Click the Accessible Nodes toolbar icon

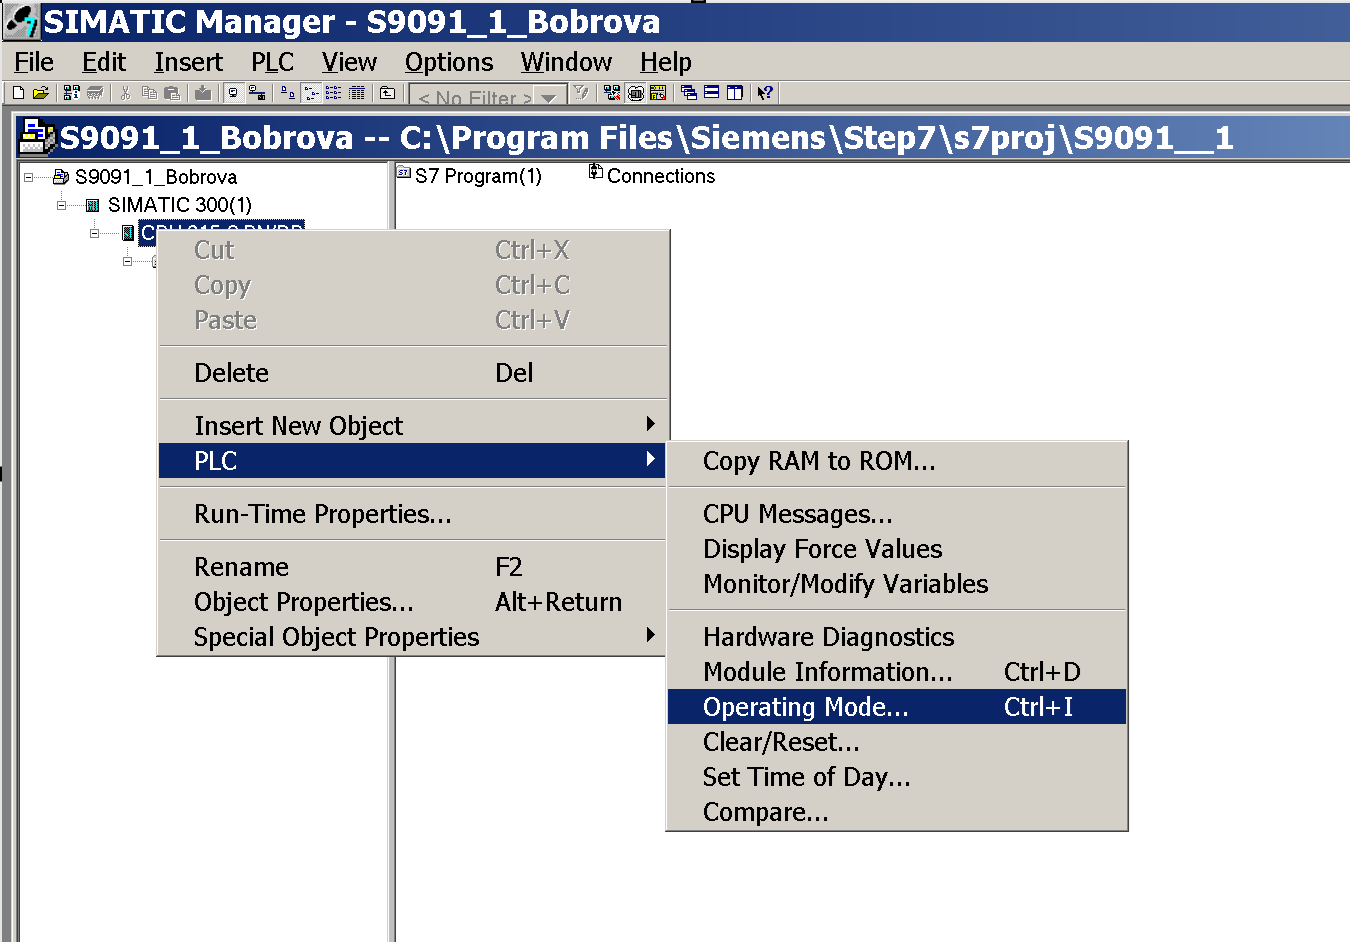point(72,93)
